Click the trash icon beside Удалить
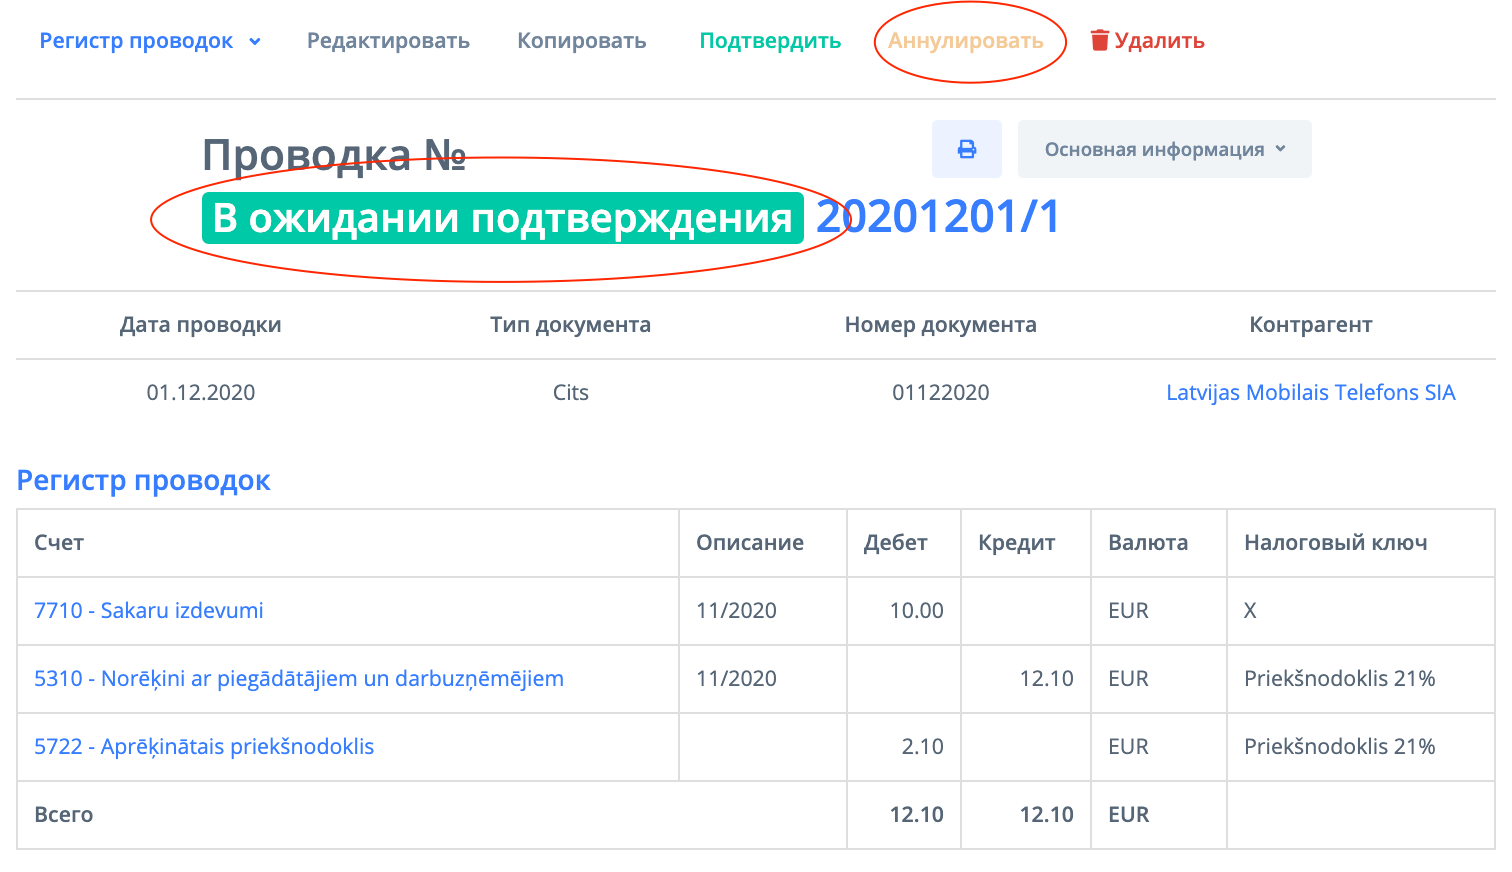 point(1100,40)
